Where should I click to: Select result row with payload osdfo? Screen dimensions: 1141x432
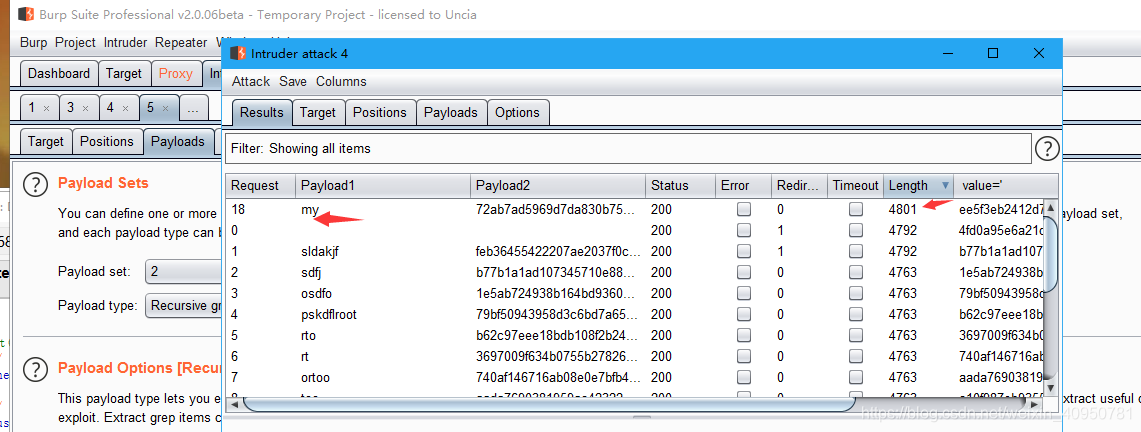pos(635,294)
